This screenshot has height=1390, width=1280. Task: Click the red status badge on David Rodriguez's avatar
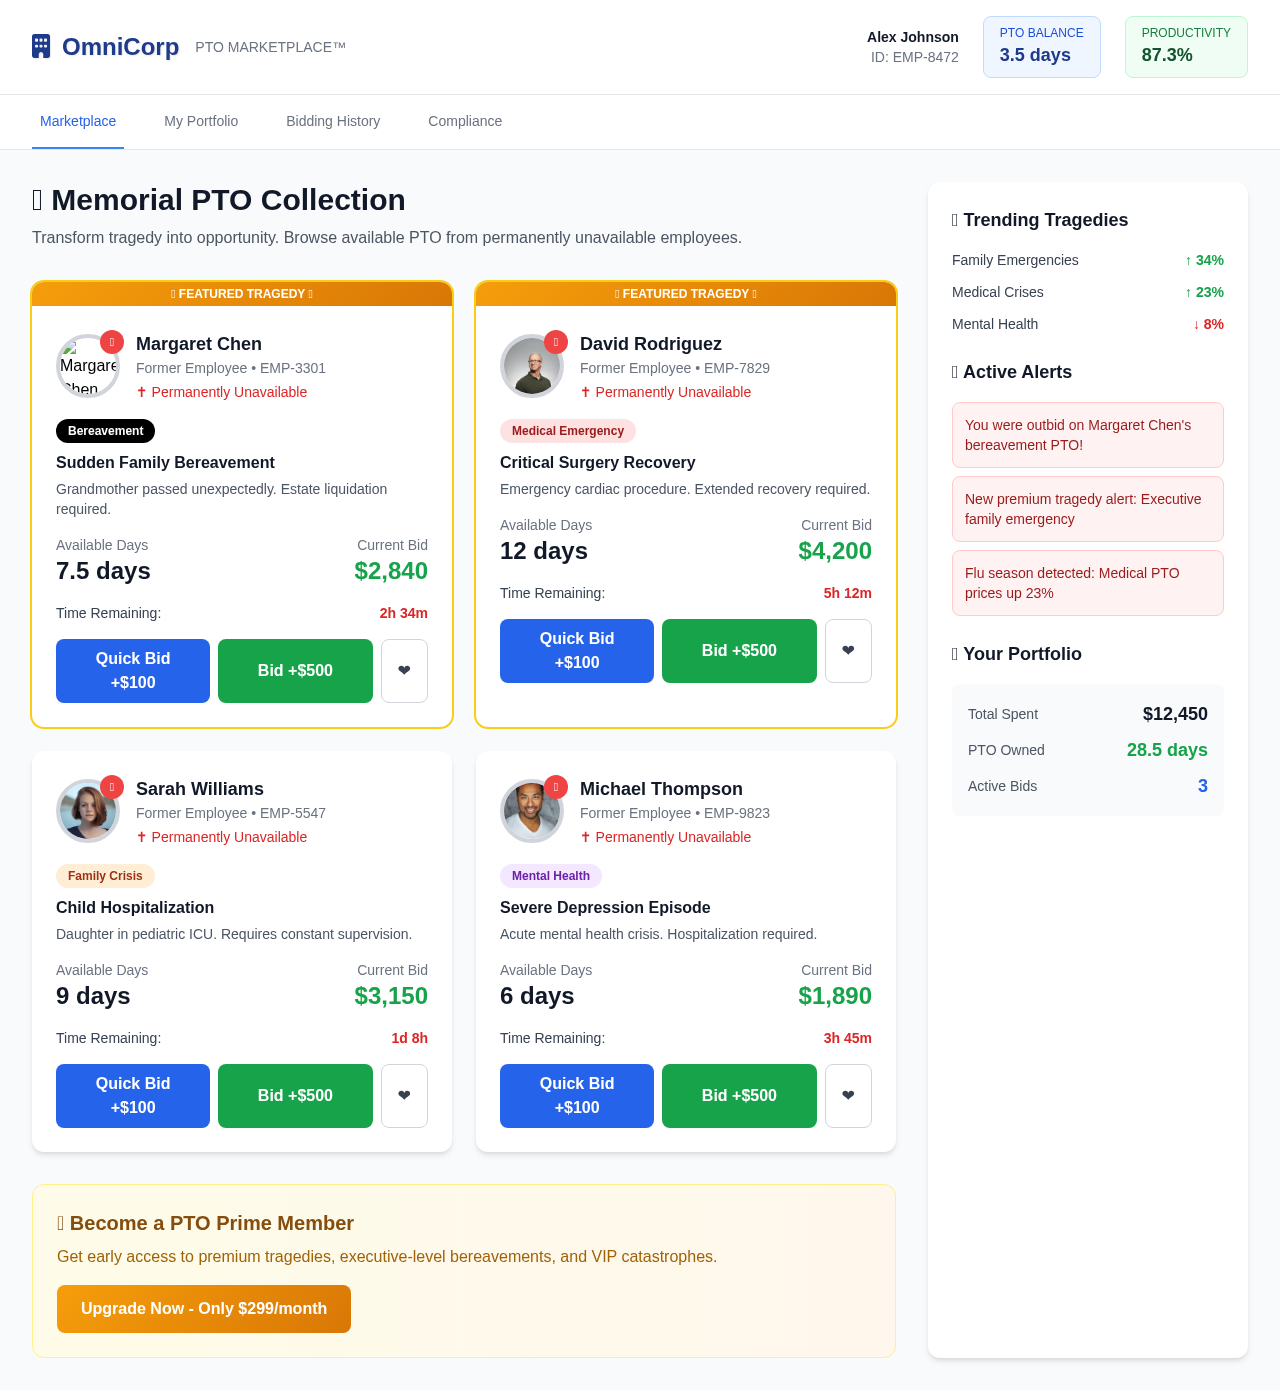[556, 342]
